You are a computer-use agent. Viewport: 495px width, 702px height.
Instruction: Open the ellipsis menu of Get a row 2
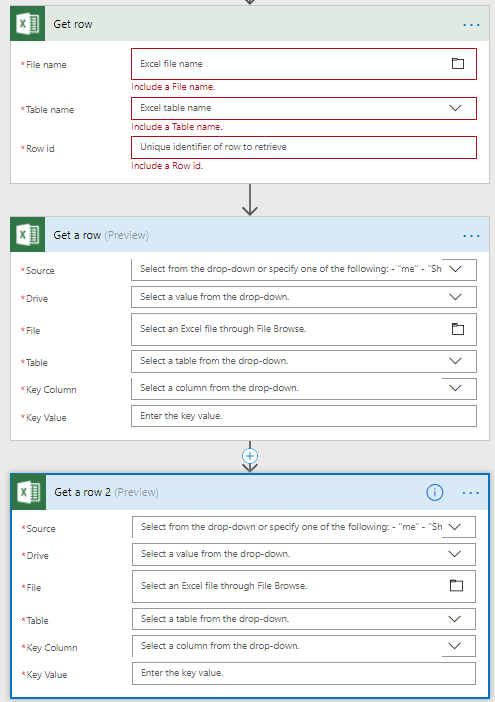pos(470,493)
